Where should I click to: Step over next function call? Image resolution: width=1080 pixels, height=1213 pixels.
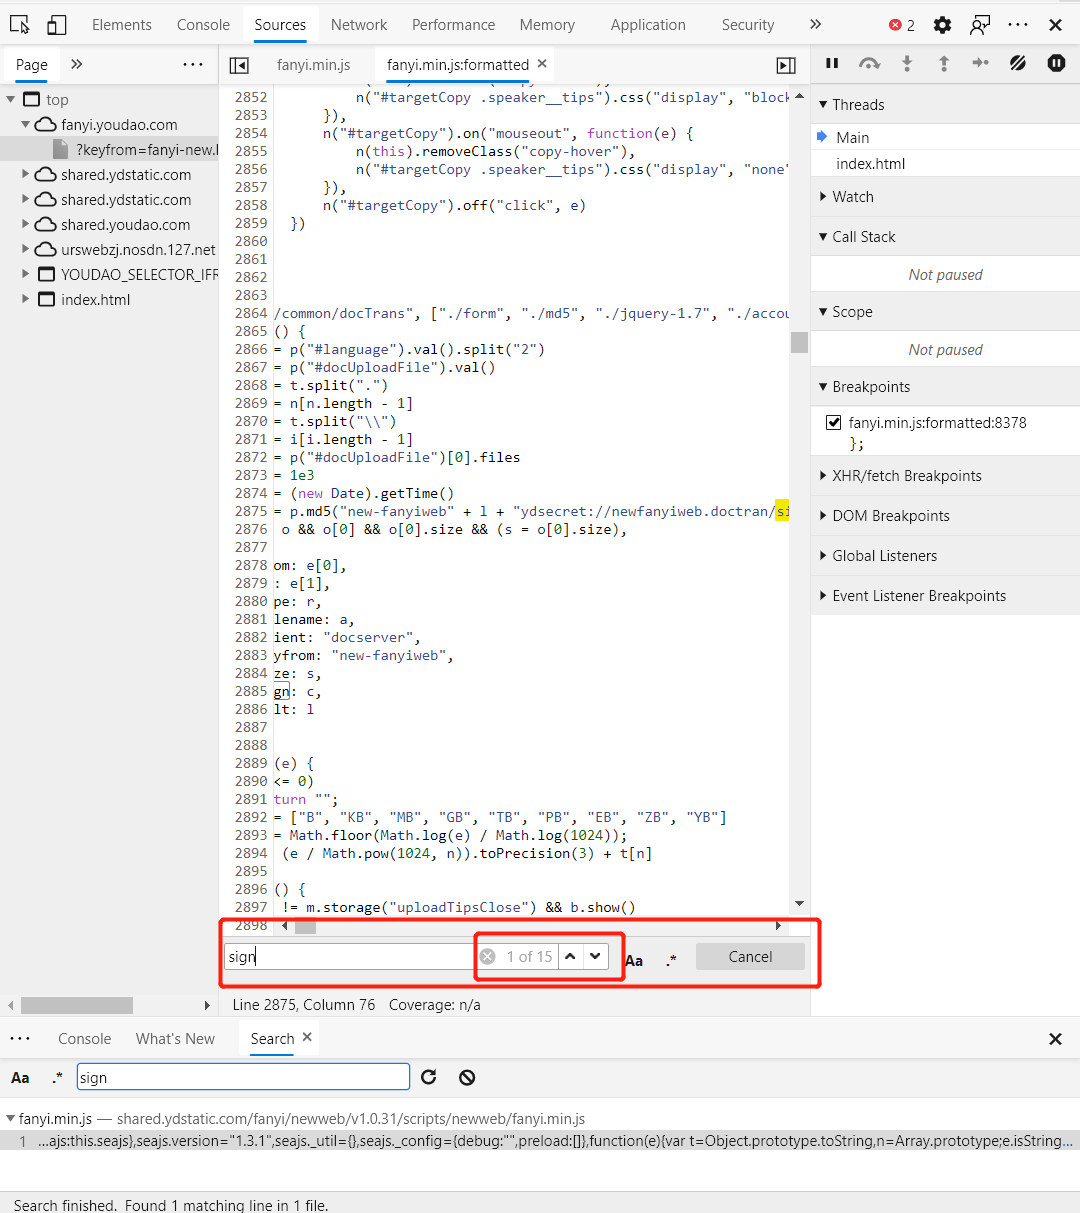(x=870, y=63)
